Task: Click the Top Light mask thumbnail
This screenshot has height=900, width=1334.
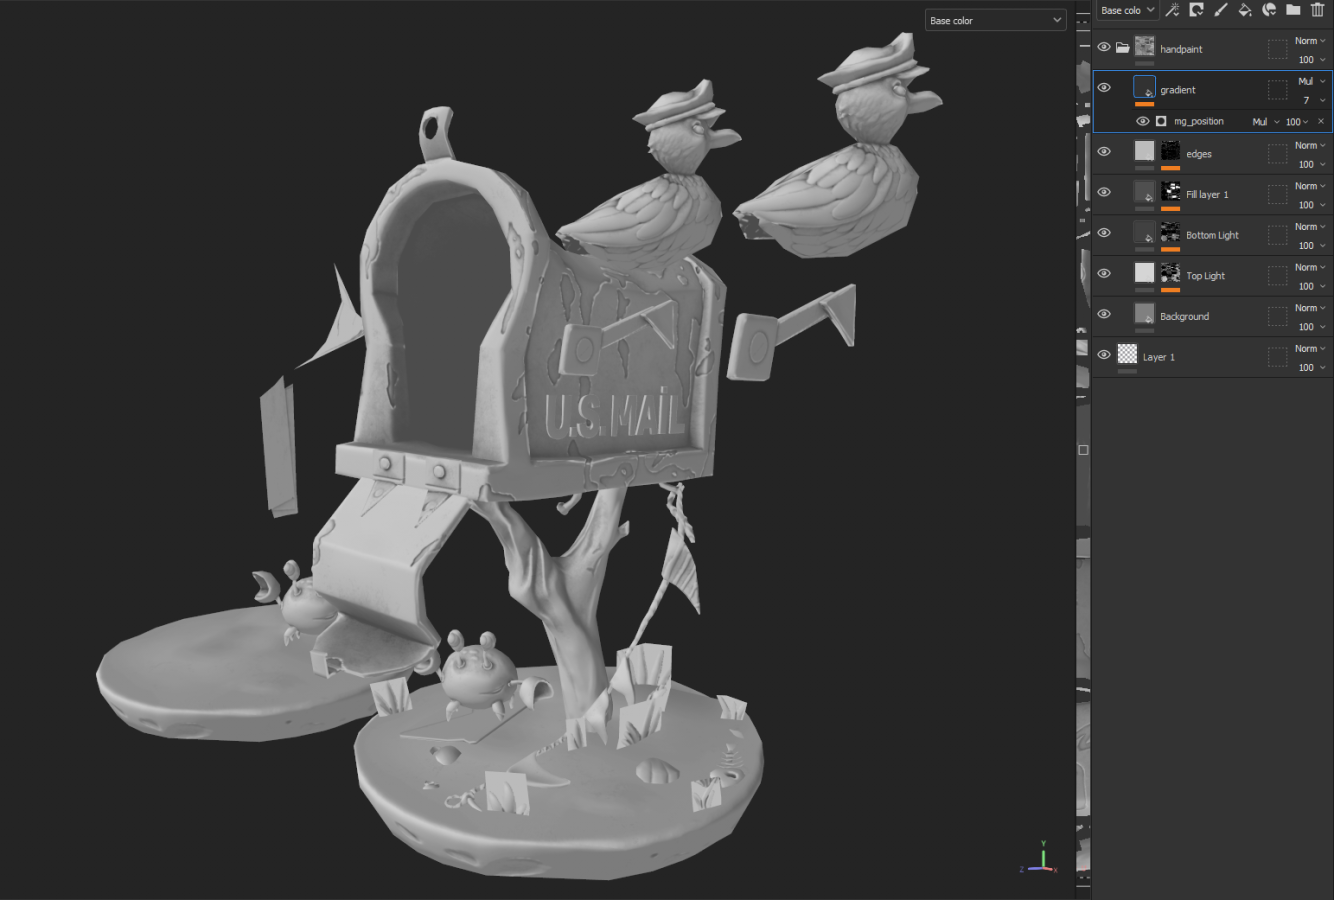Action: pos(1170,272)
